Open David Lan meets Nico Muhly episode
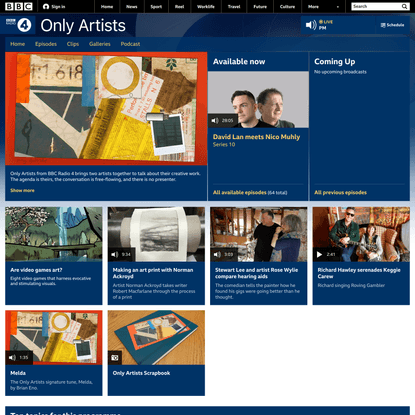 click(x=256, y=137)
